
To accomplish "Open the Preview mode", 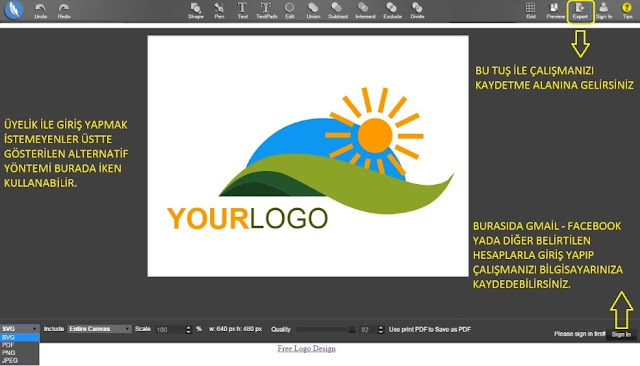I will click(x=555, y=11).
